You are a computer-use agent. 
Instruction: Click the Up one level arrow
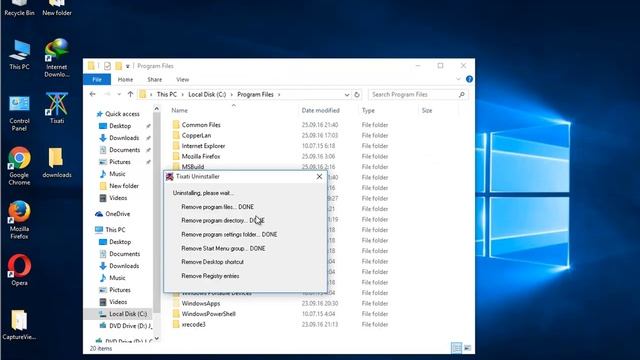click(130, 94)
